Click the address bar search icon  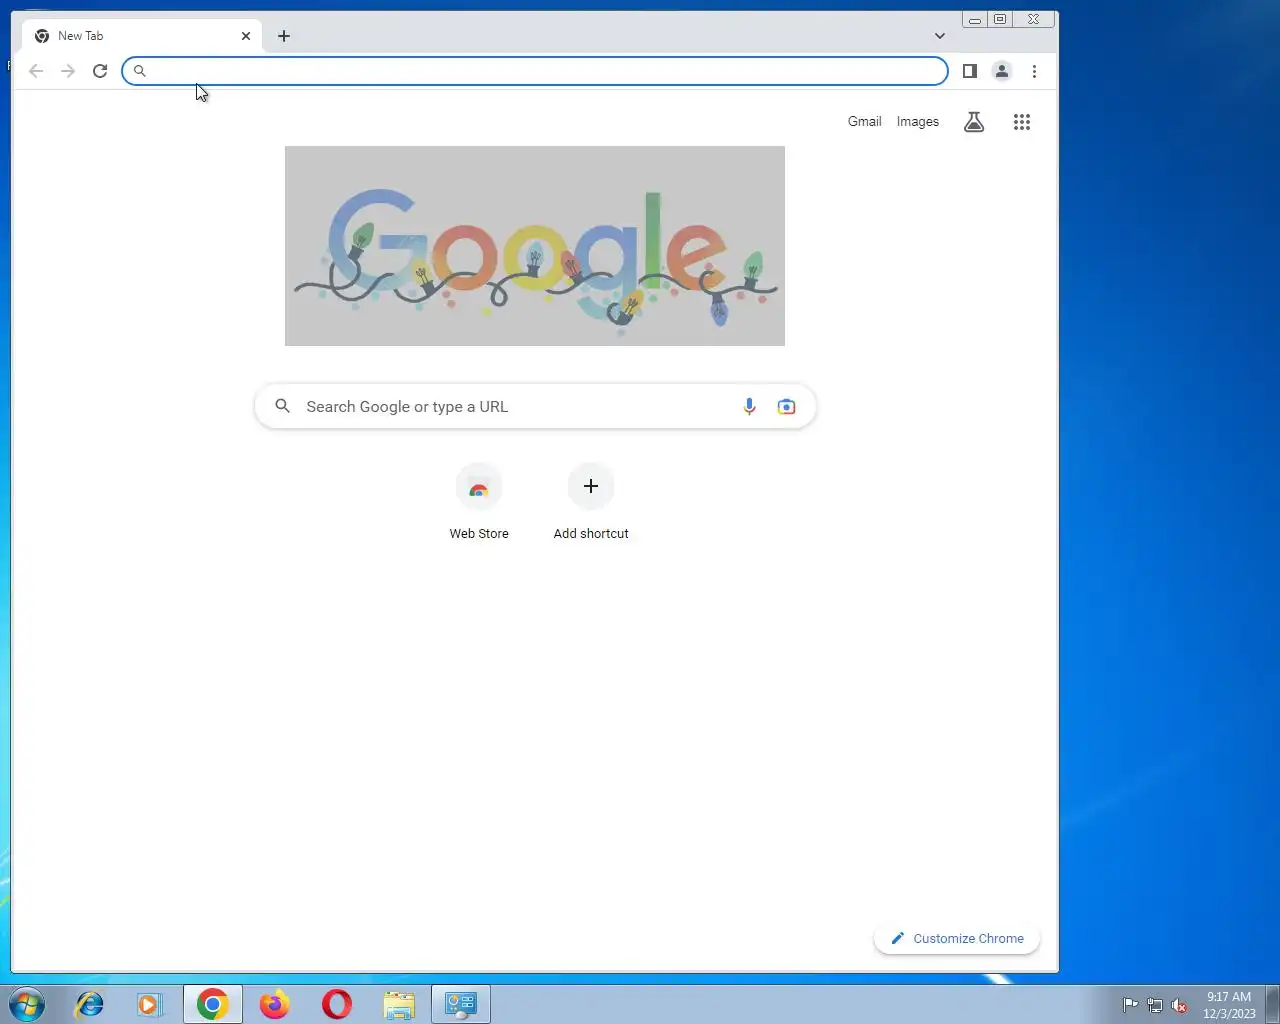(140, 71)
